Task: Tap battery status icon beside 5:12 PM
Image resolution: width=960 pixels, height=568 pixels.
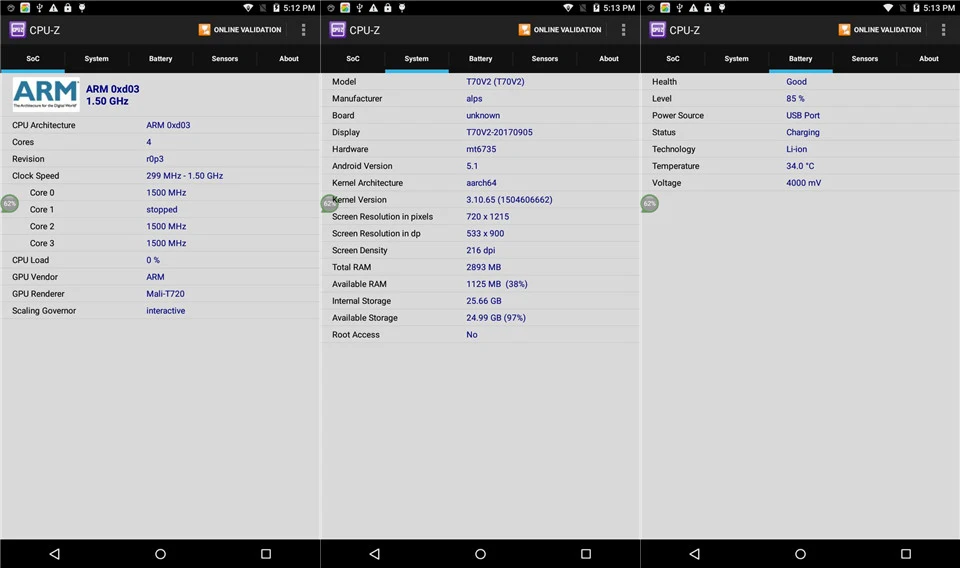Action: pos(276,8)
